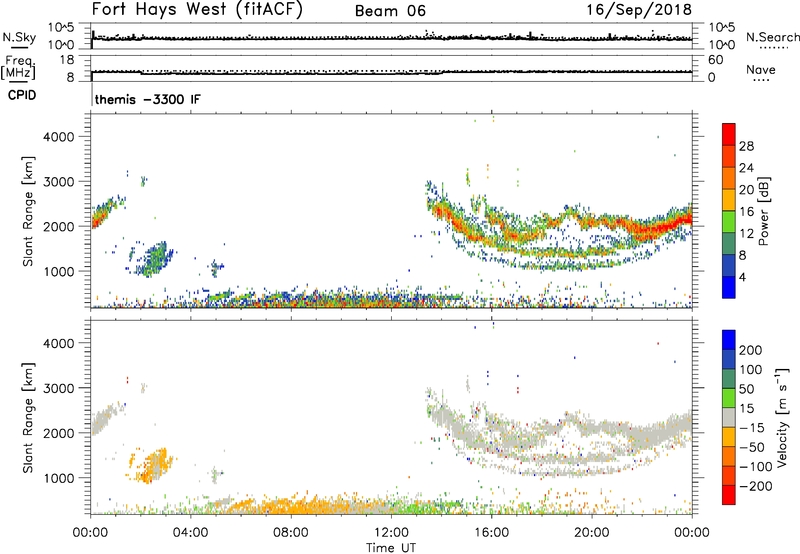This screenshot has height=554, width=800.
Task: Click the 'Time UT' axis title
Action: pos(391,547)
